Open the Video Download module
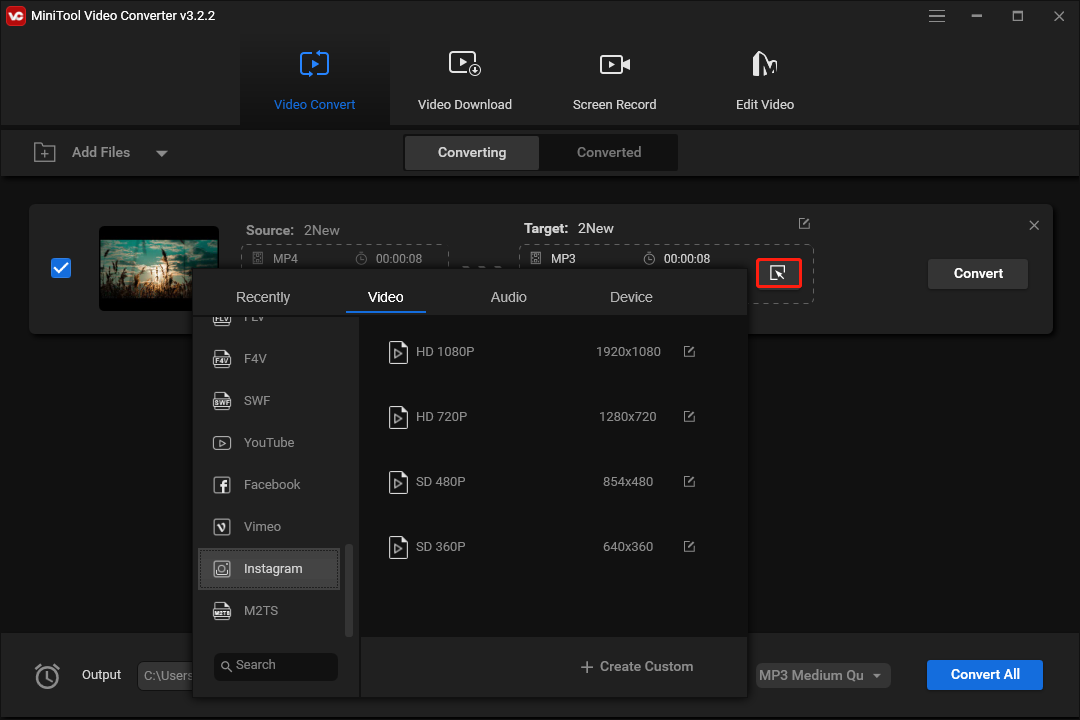Viewport: 1080px width, 720px height. (x=464, y=80)
